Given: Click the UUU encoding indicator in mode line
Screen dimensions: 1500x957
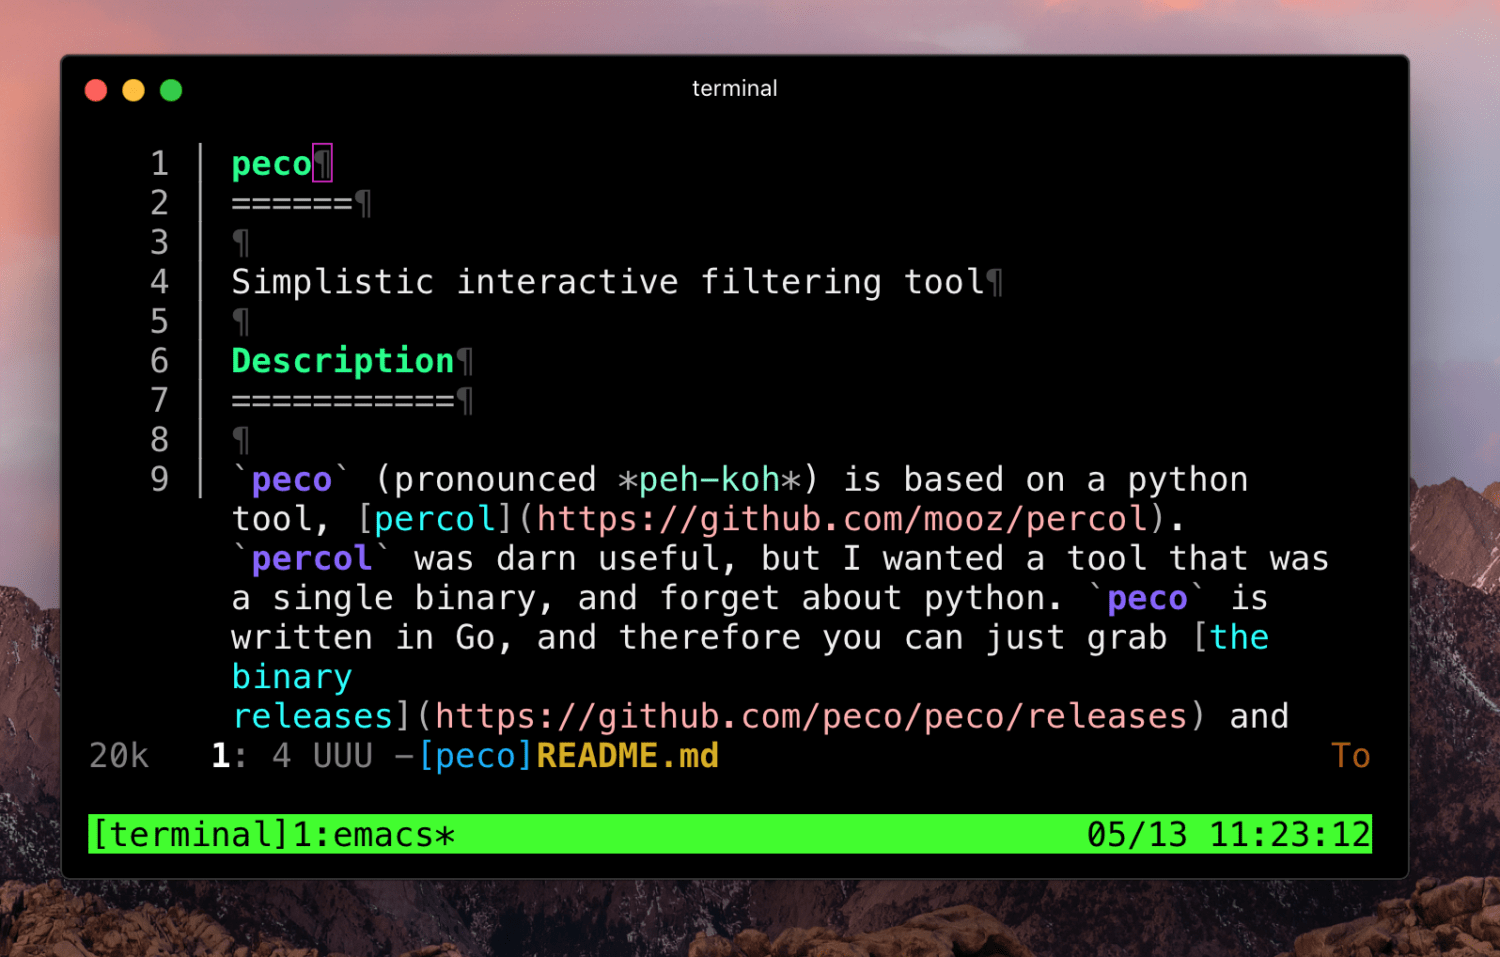Looking at the screenshot, I should click(342, 756).
